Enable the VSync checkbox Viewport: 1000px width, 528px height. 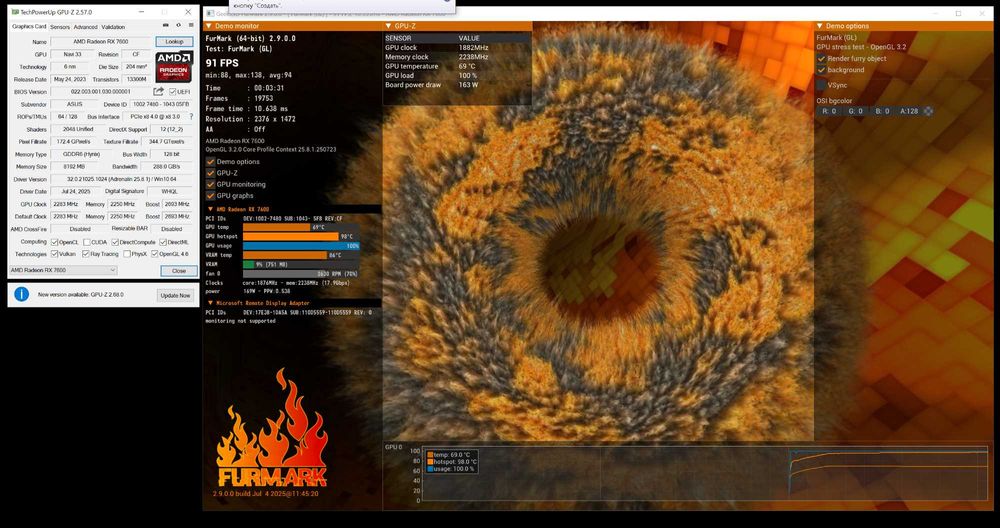821,84
